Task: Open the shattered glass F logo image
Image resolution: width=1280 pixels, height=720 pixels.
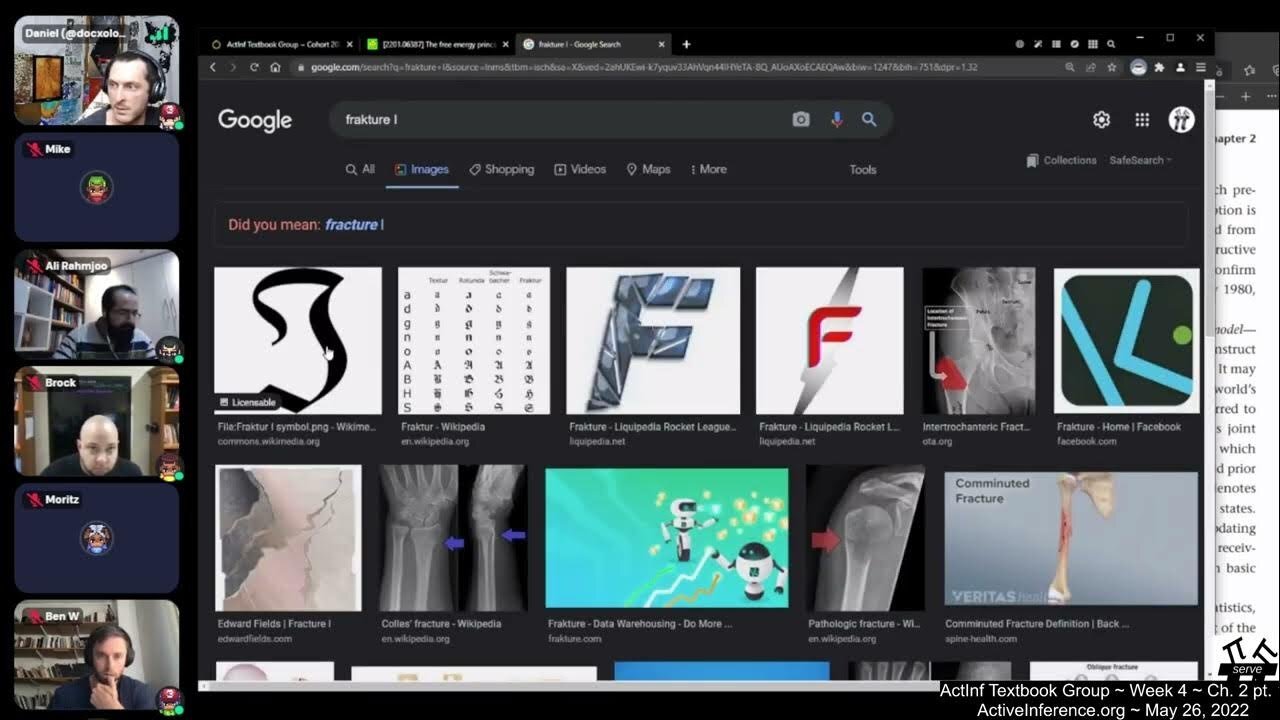Action: [653, 340]
